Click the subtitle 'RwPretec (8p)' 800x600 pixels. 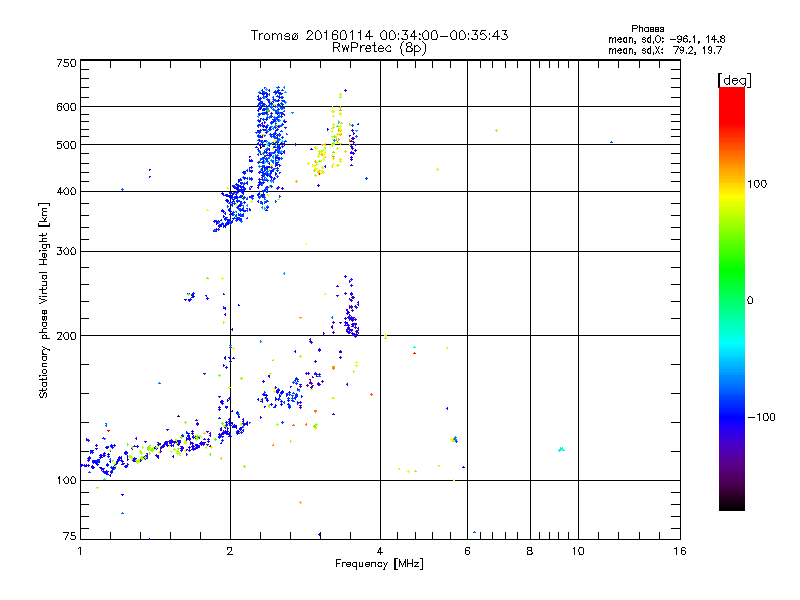379,48
